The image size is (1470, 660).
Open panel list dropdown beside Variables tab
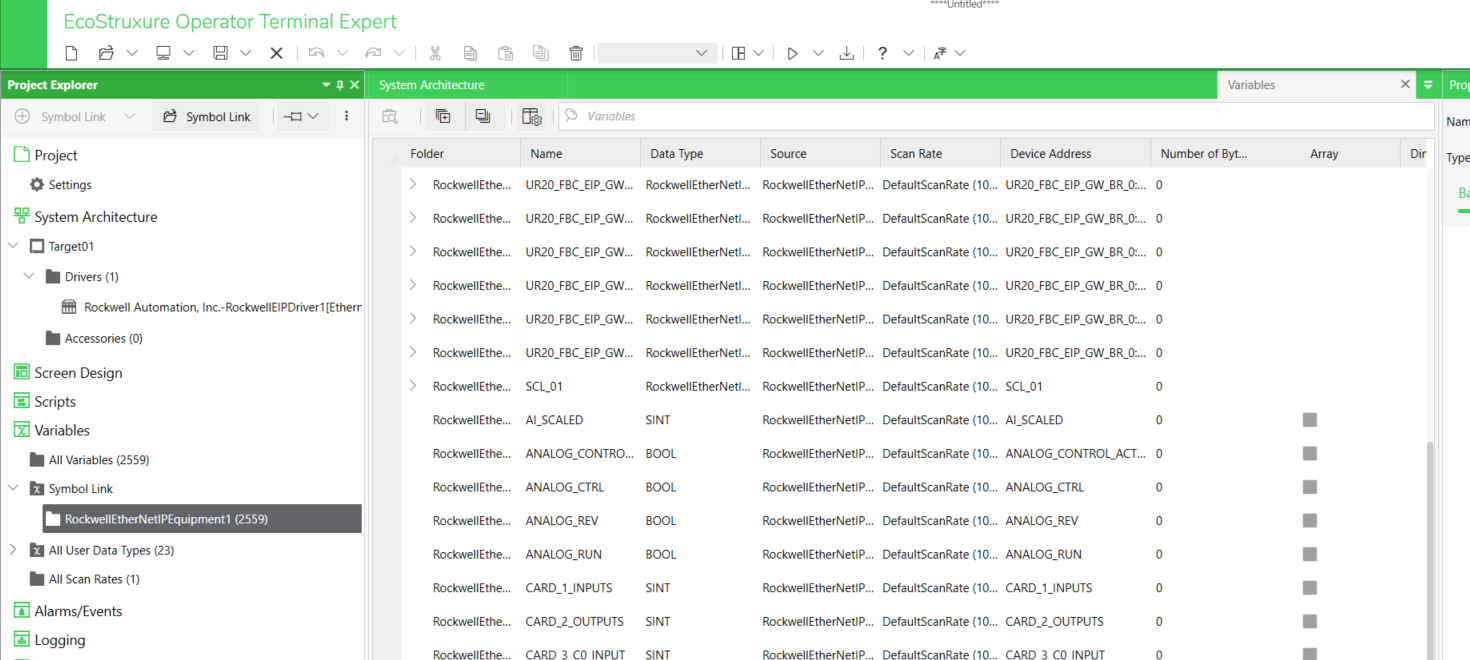tap(1428, 85)
